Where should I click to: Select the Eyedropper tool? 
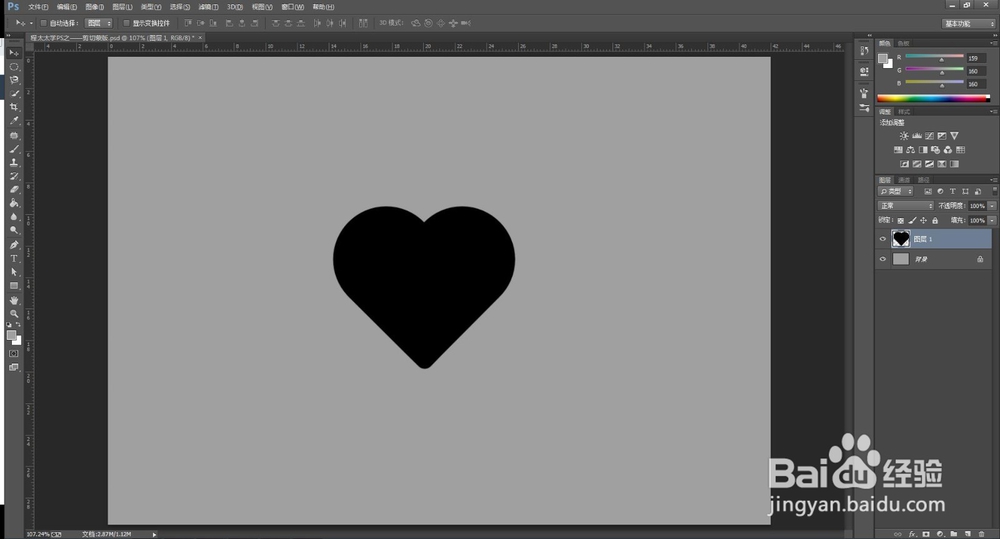pyautogui.click(x=14, y=121)
